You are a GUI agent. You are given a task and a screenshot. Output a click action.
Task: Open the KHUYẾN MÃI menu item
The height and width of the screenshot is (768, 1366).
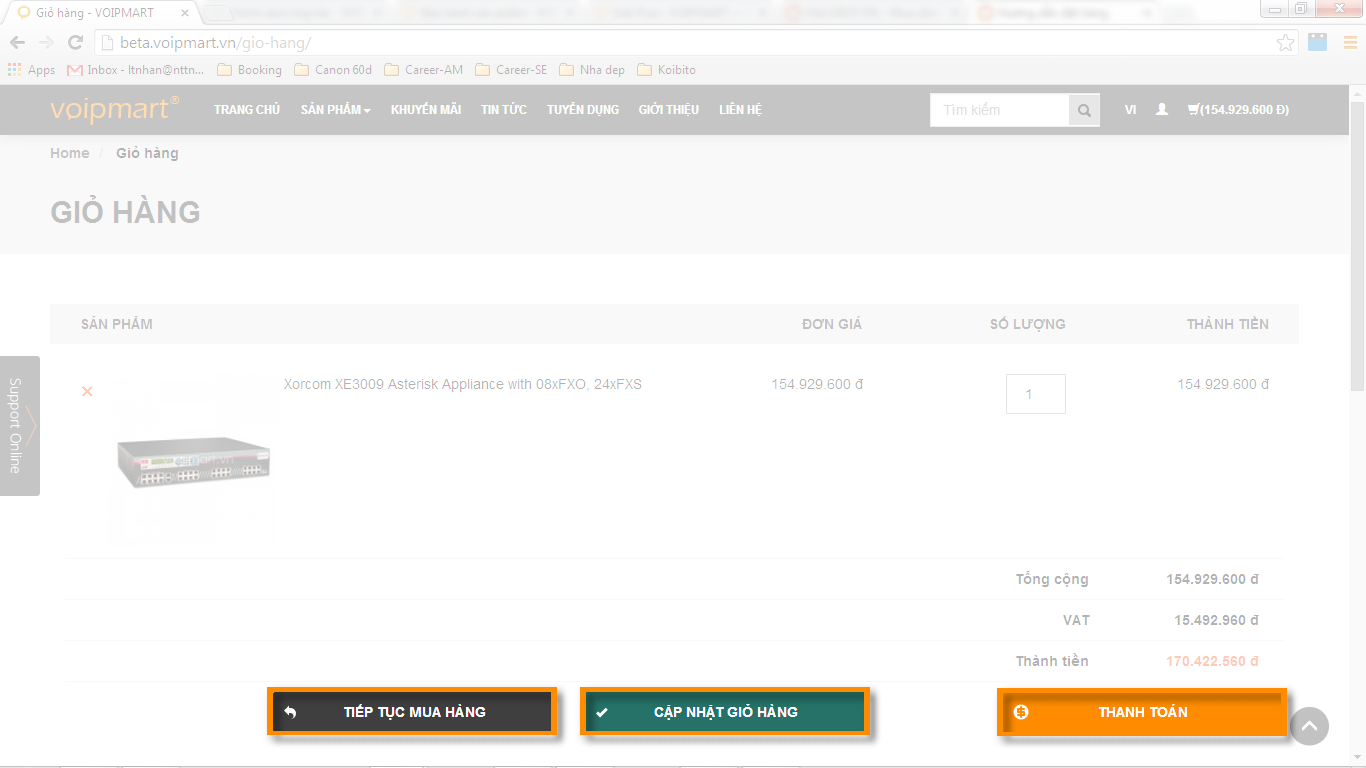click(426, 110)
